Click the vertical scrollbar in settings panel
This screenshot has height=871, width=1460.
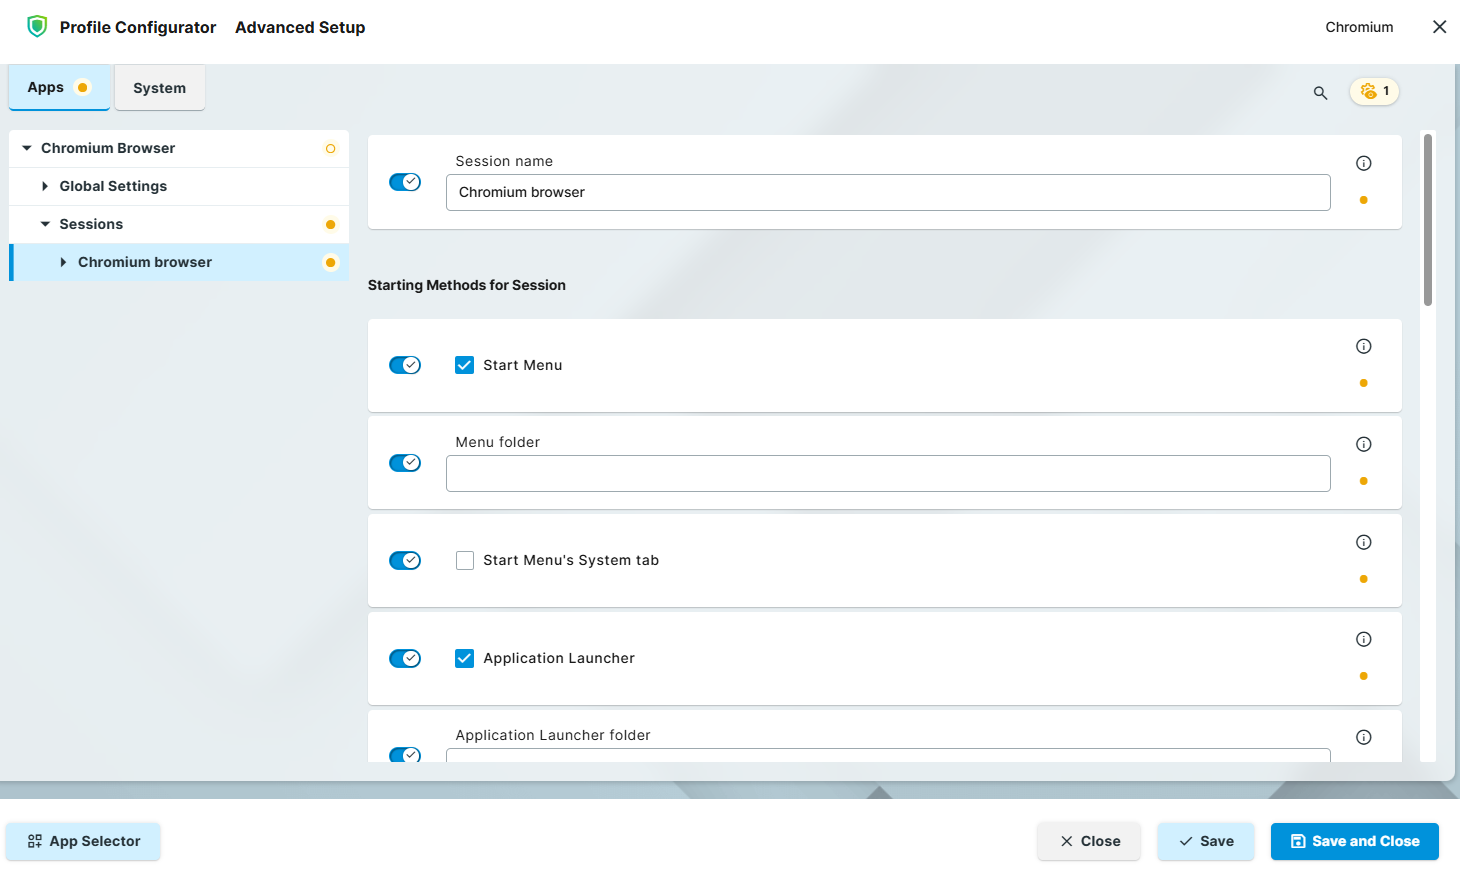(1427, 220)
